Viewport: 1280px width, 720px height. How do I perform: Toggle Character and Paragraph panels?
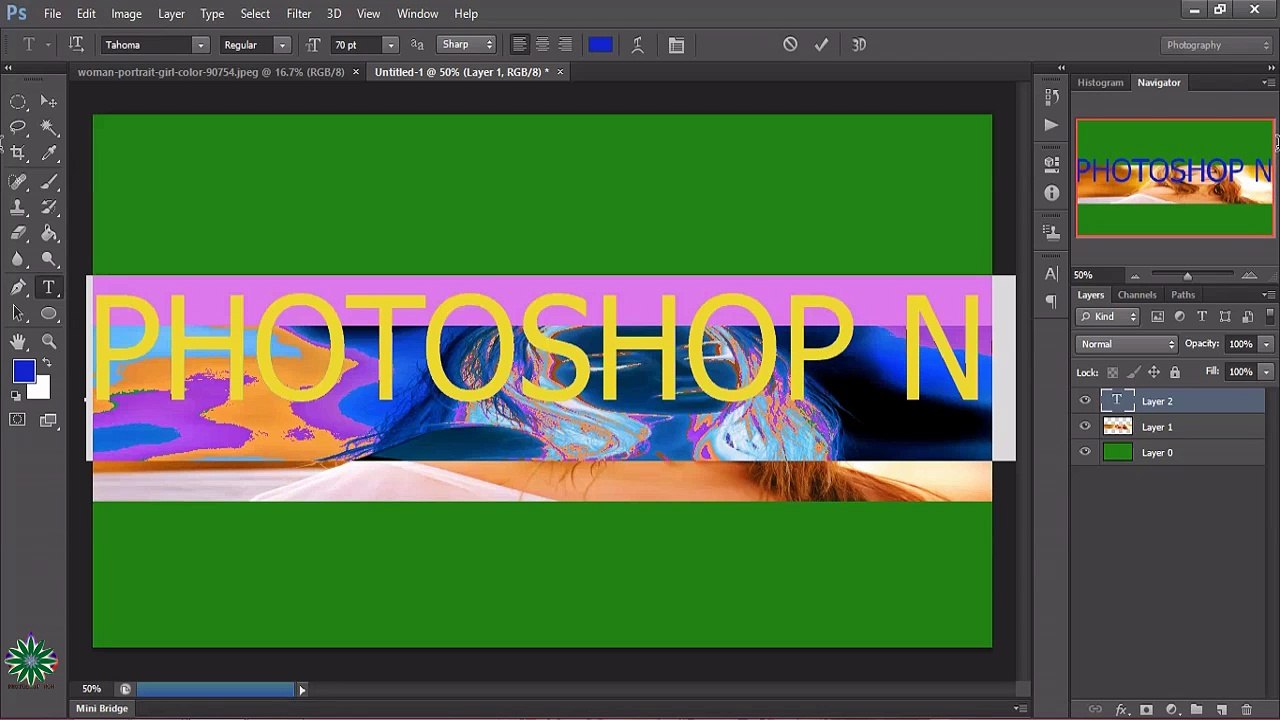676,45
